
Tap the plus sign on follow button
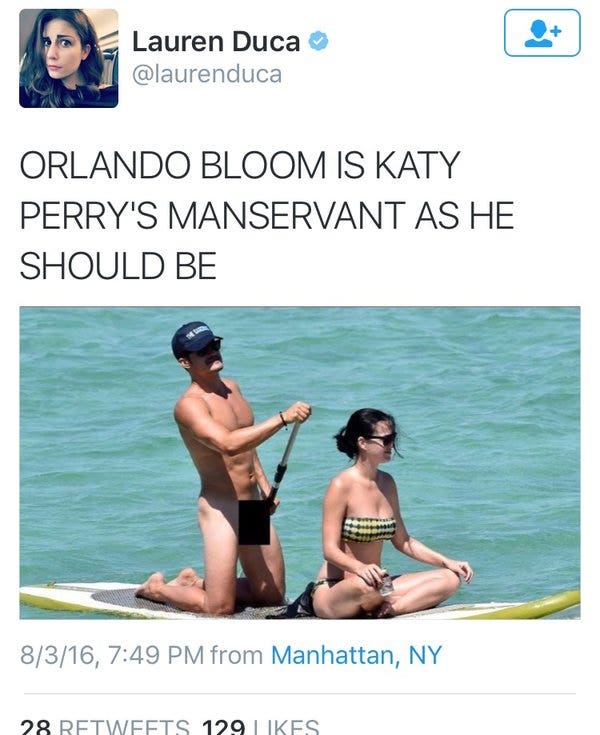coord(556,31)
